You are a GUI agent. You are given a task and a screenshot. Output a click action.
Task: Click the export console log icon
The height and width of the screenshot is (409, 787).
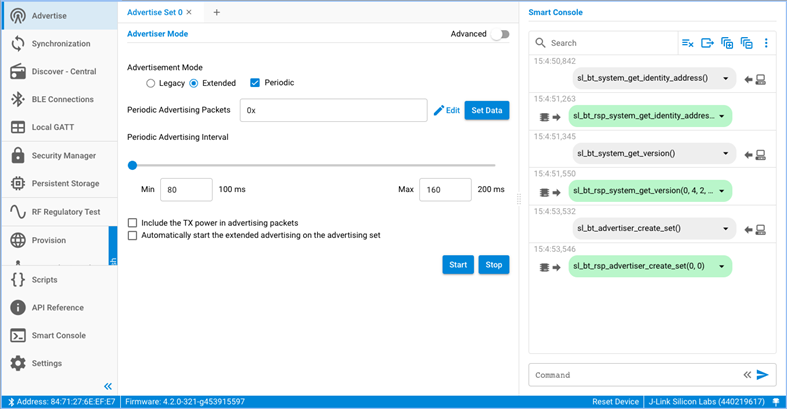(x=707, y=43)
